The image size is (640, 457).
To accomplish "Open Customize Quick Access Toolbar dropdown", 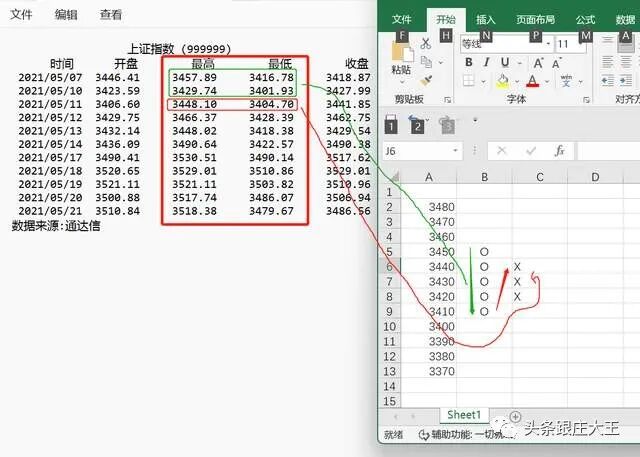I will click(x=475, y=120).
